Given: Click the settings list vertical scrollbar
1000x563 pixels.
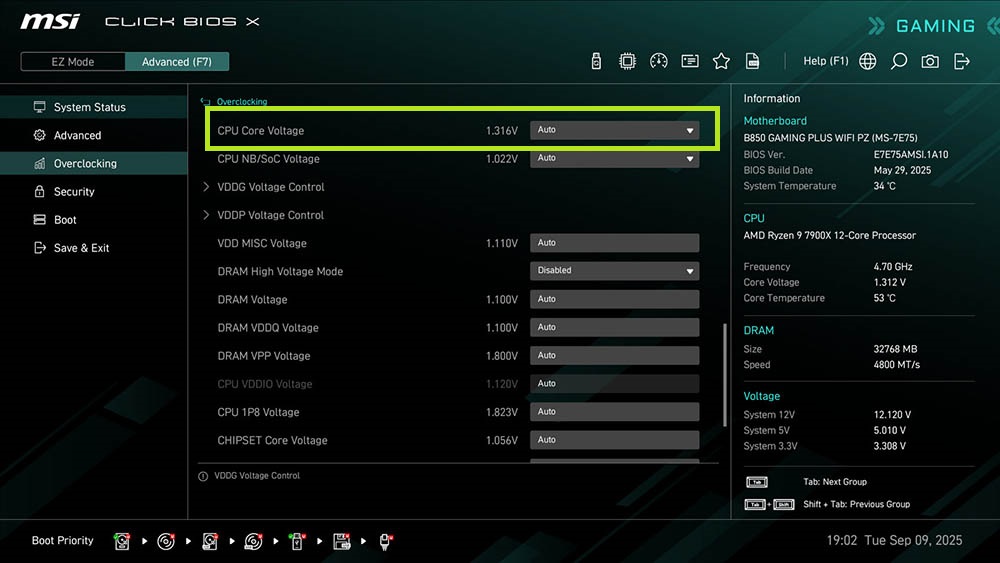Looking at the screenshot, I should (x=724, y=376).
